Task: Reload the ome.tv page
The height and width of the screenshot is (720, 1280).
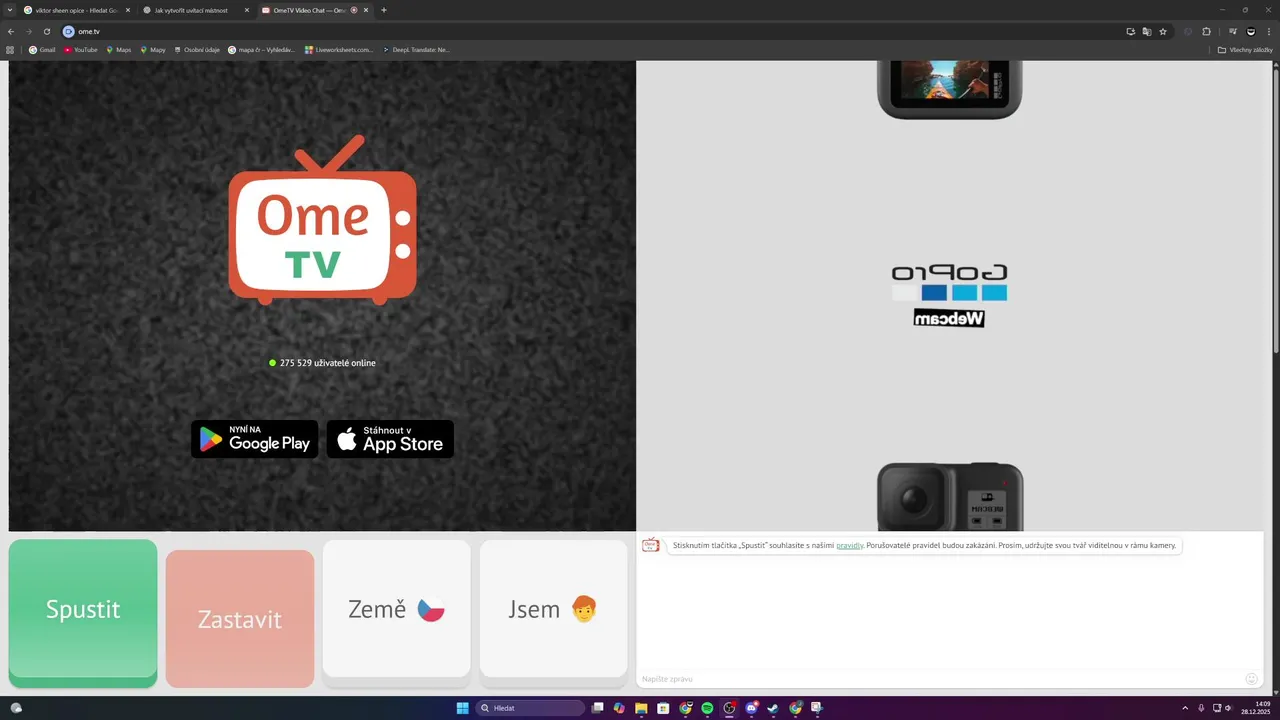Action: coord(47,31)
